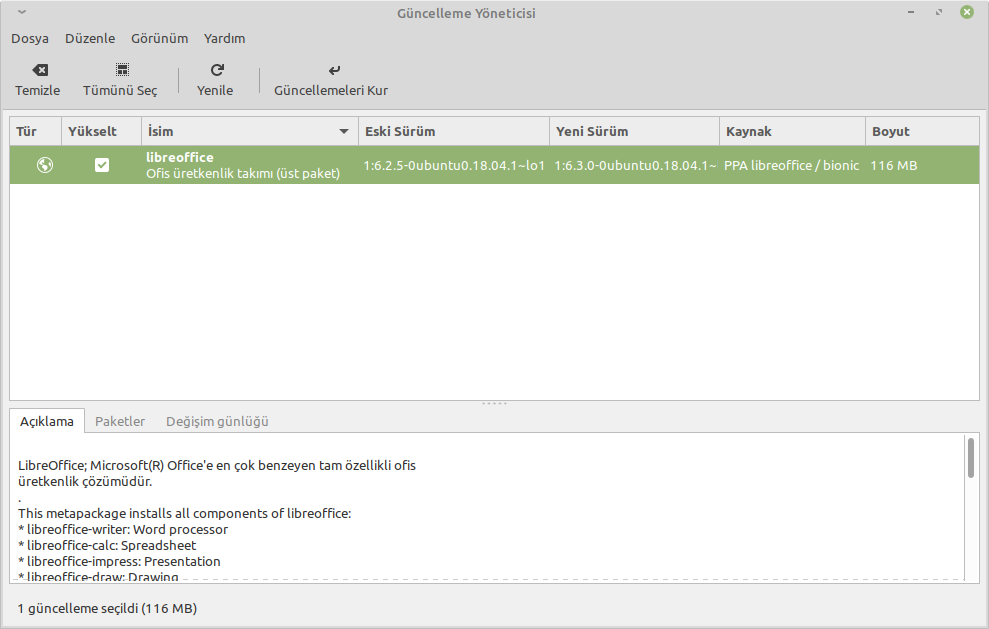The width and height of the screenshot is (989, 629).
Task: Switch to the Değişim günlüğü tab
Action: pyautogui.click(x=218, y=421)
